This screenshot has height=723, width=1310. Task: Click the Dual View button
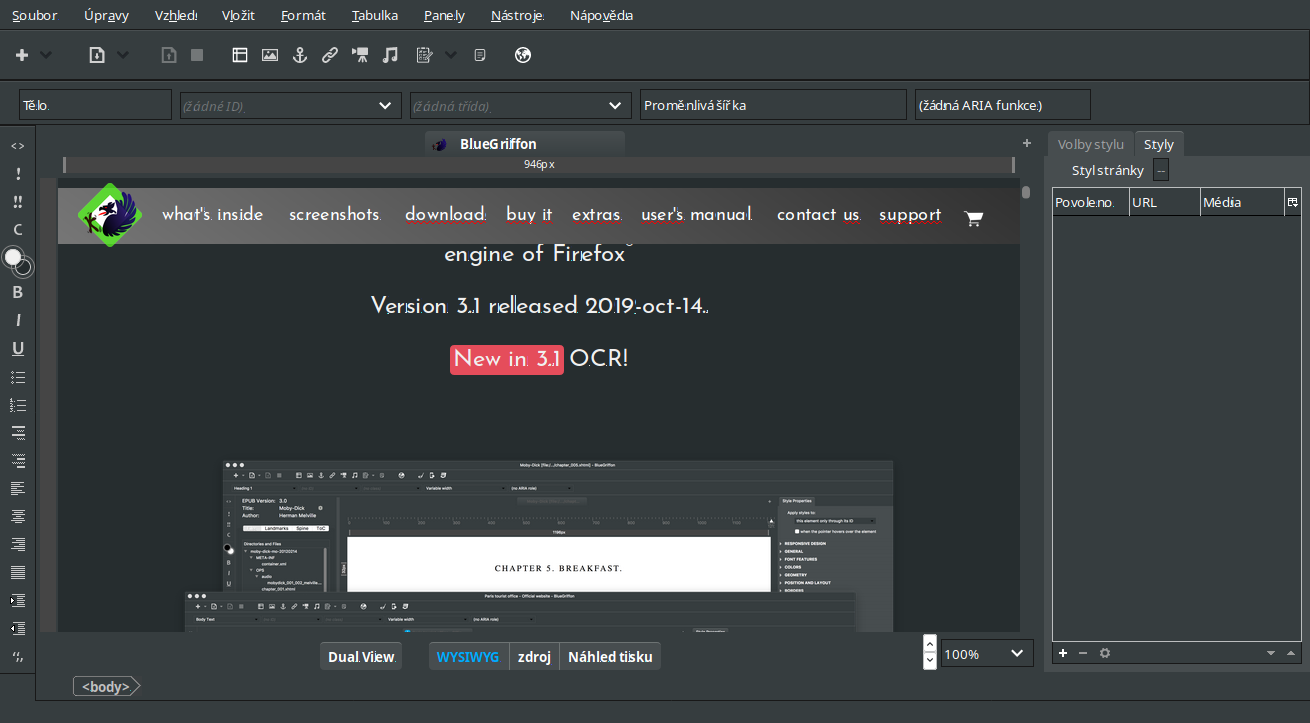tap(361, 657)
